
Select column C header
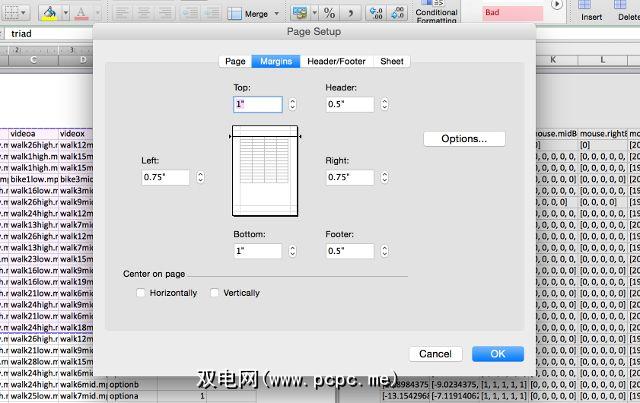pos(33,60)
